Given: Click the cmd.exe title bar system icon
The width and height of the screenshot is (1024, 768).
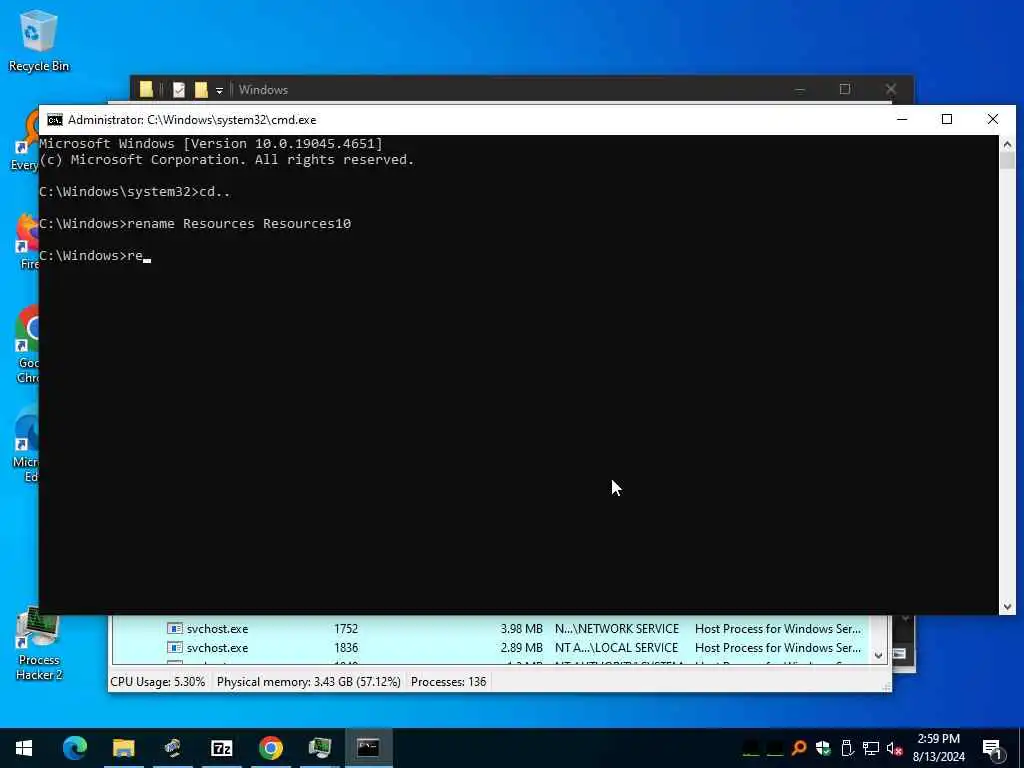Looking at the screenshot, I should click(55, 120).
